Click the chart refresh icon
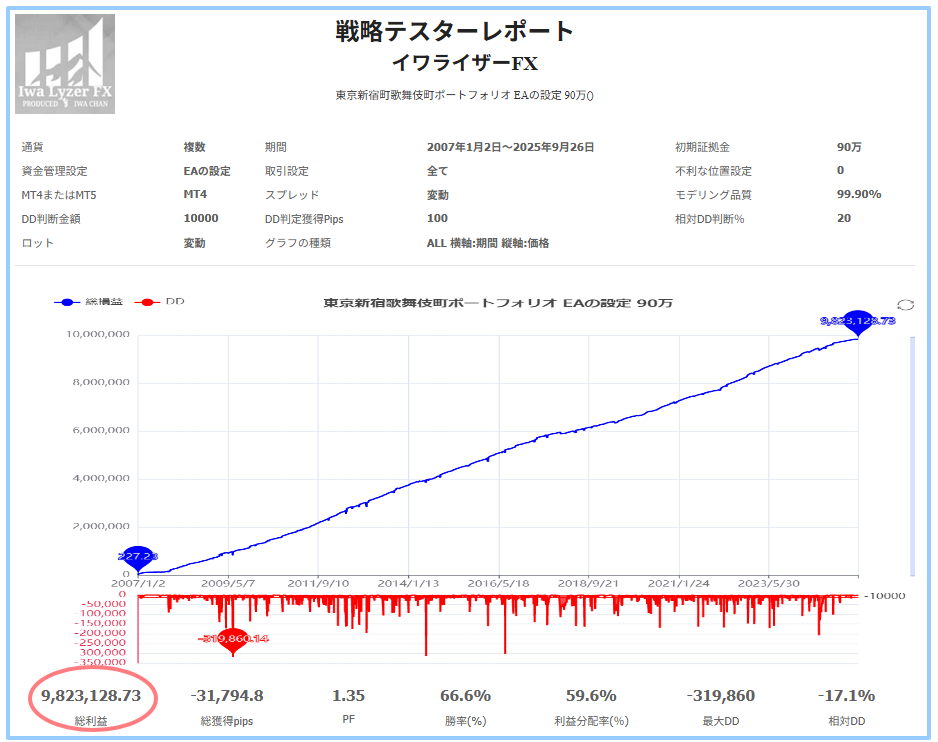 [x=907, y=305]
